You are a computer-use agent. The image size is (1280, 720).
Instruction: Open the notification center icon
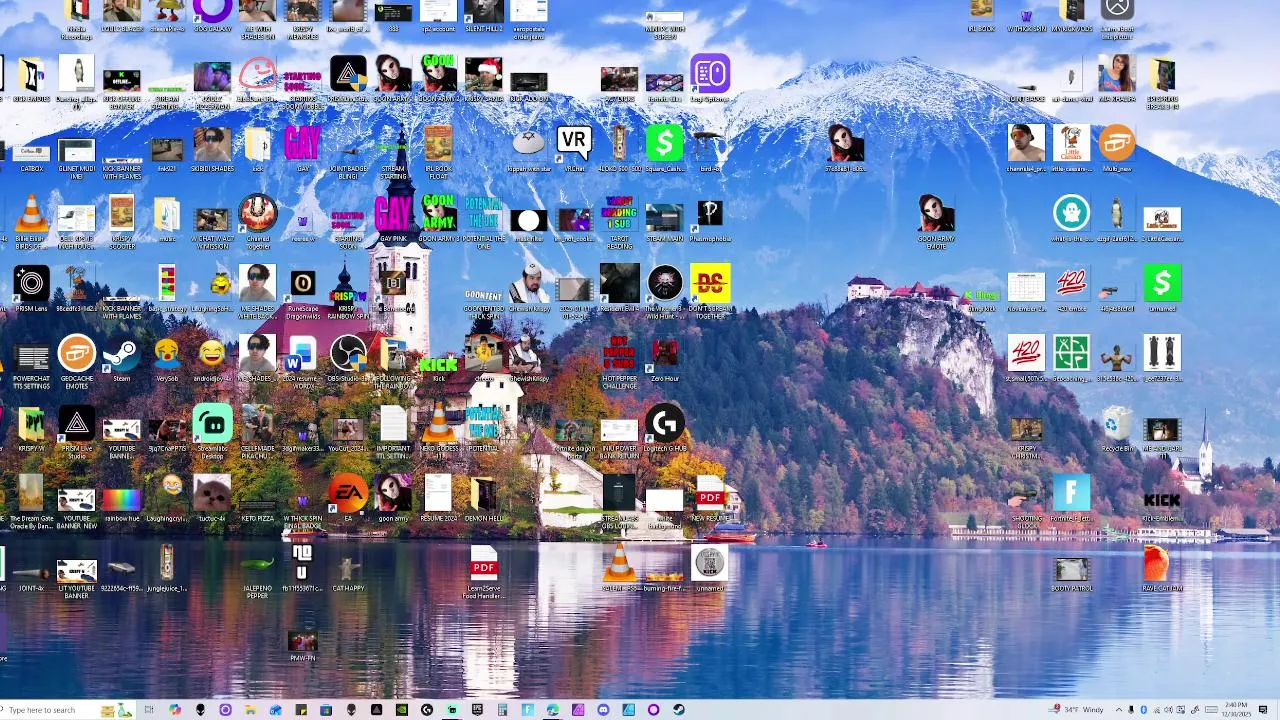pos(1263,710)
